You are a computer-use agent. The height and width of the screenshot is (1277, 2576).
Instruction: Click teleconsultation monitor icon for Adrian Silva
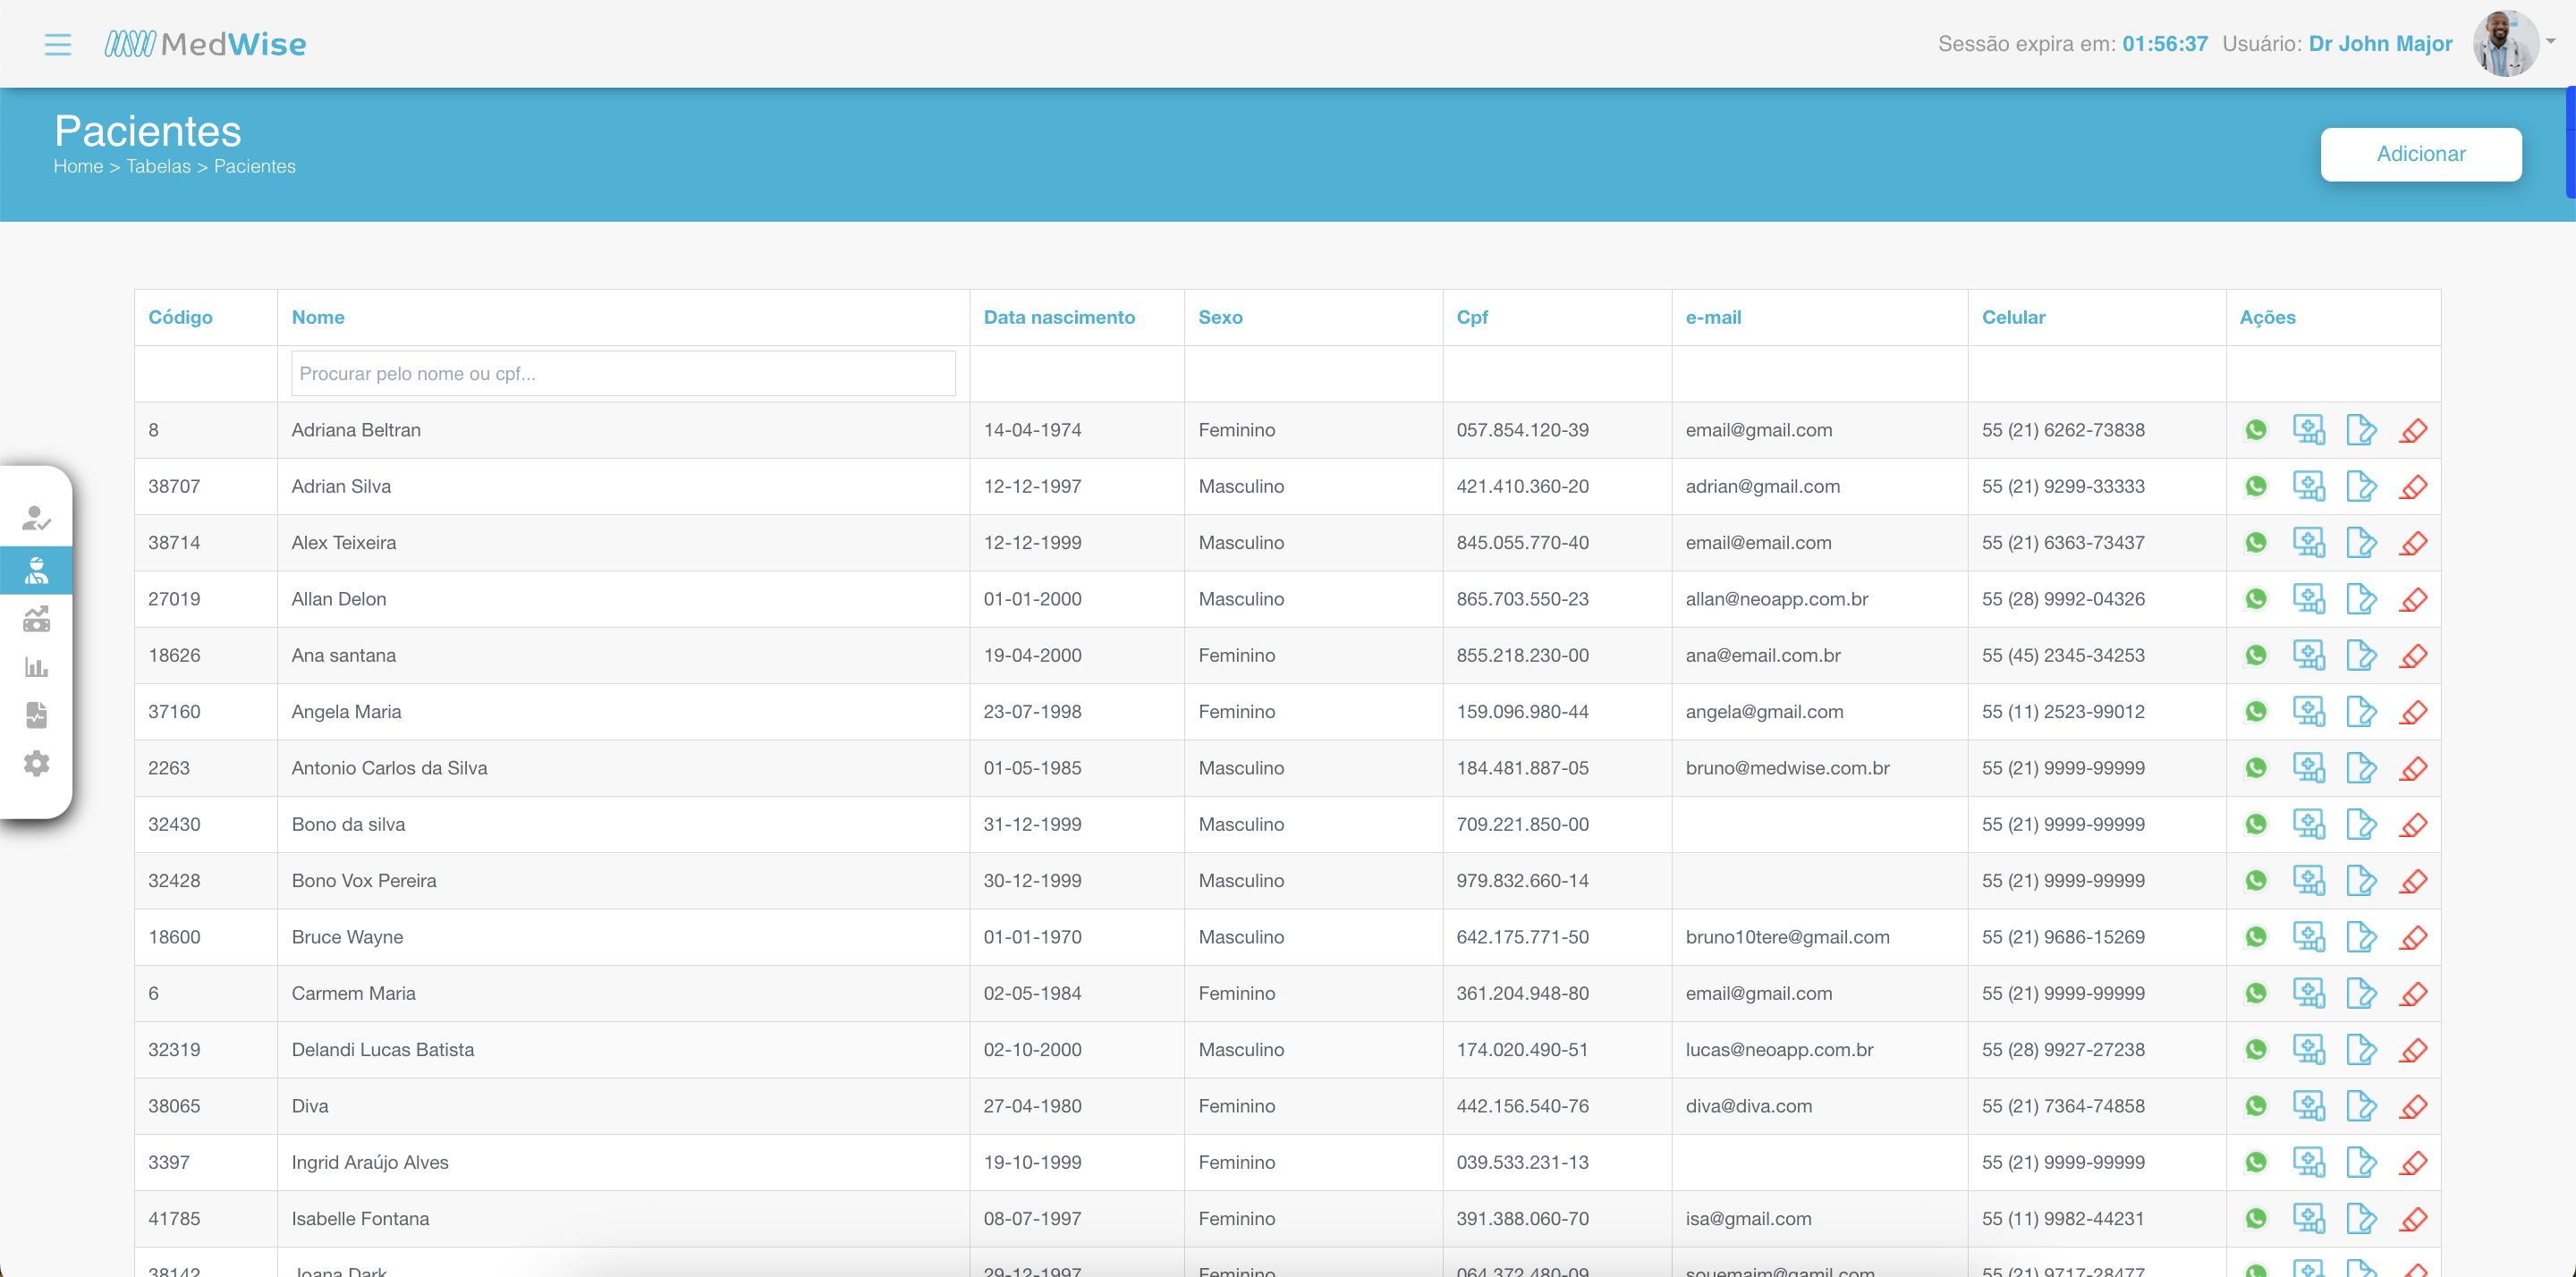click(x=2308, y=487)
